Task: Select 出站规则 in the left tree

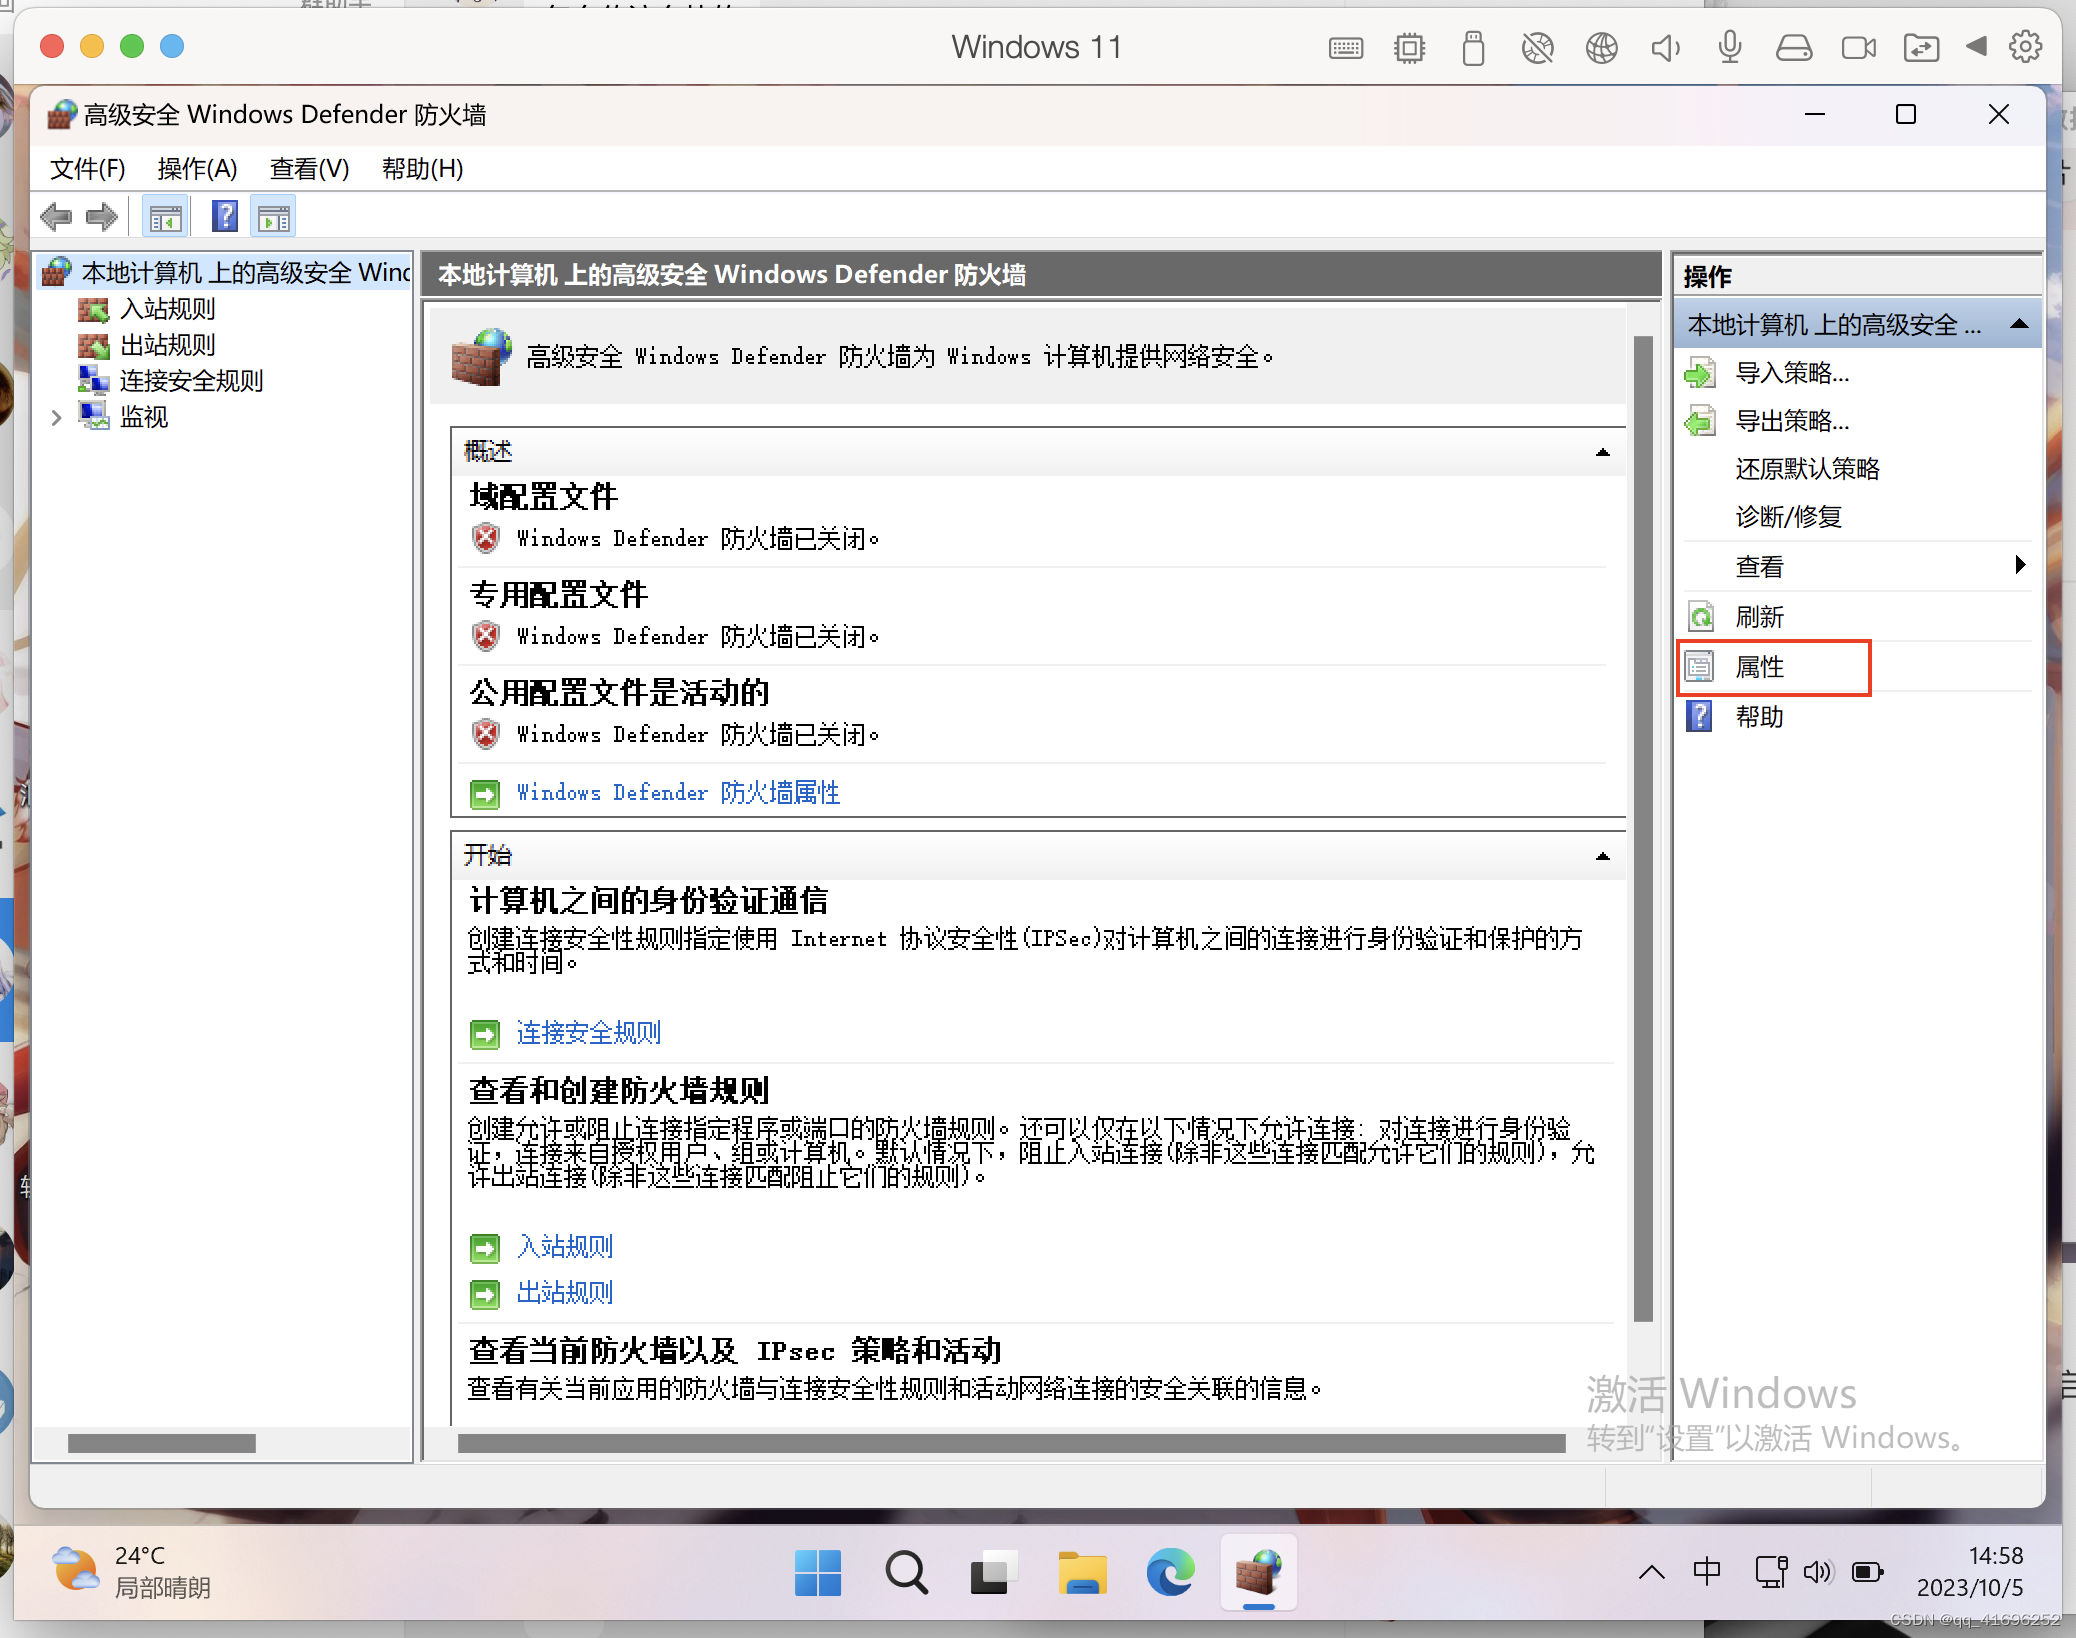Action: (167, 345)
